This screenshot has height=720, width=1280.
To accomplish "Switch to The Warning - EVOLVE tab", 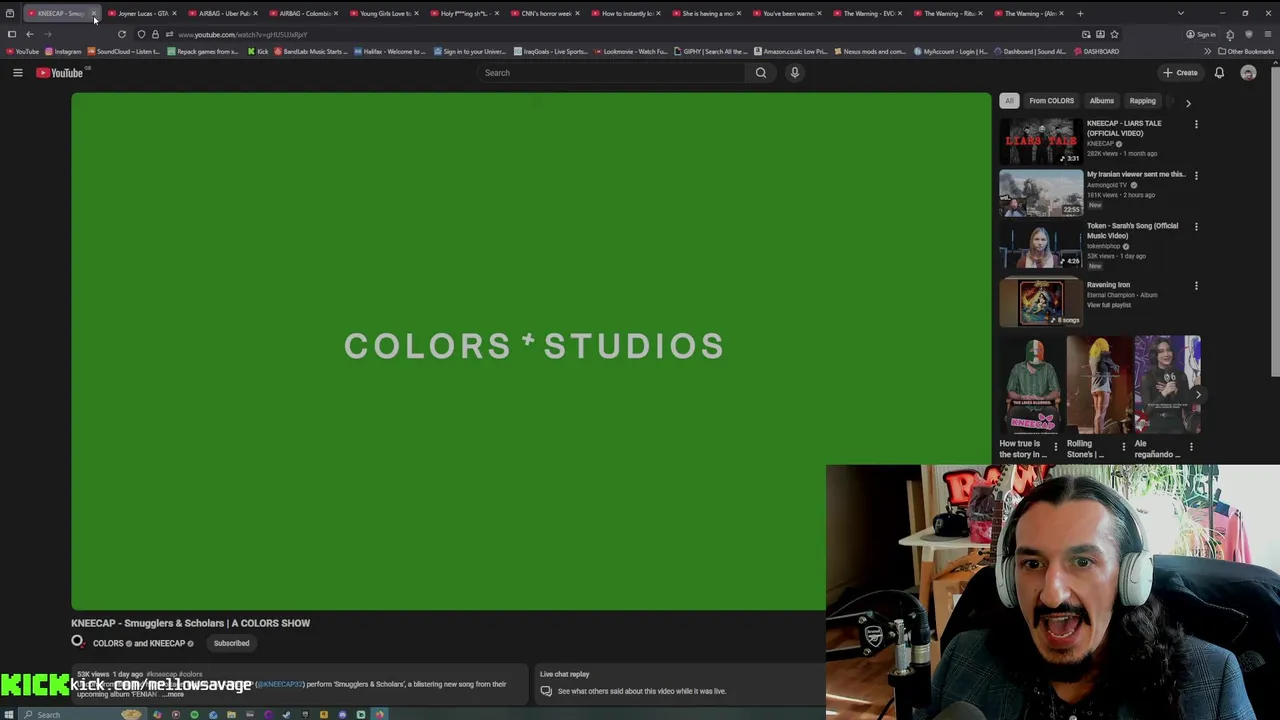I will pos(868,14).
